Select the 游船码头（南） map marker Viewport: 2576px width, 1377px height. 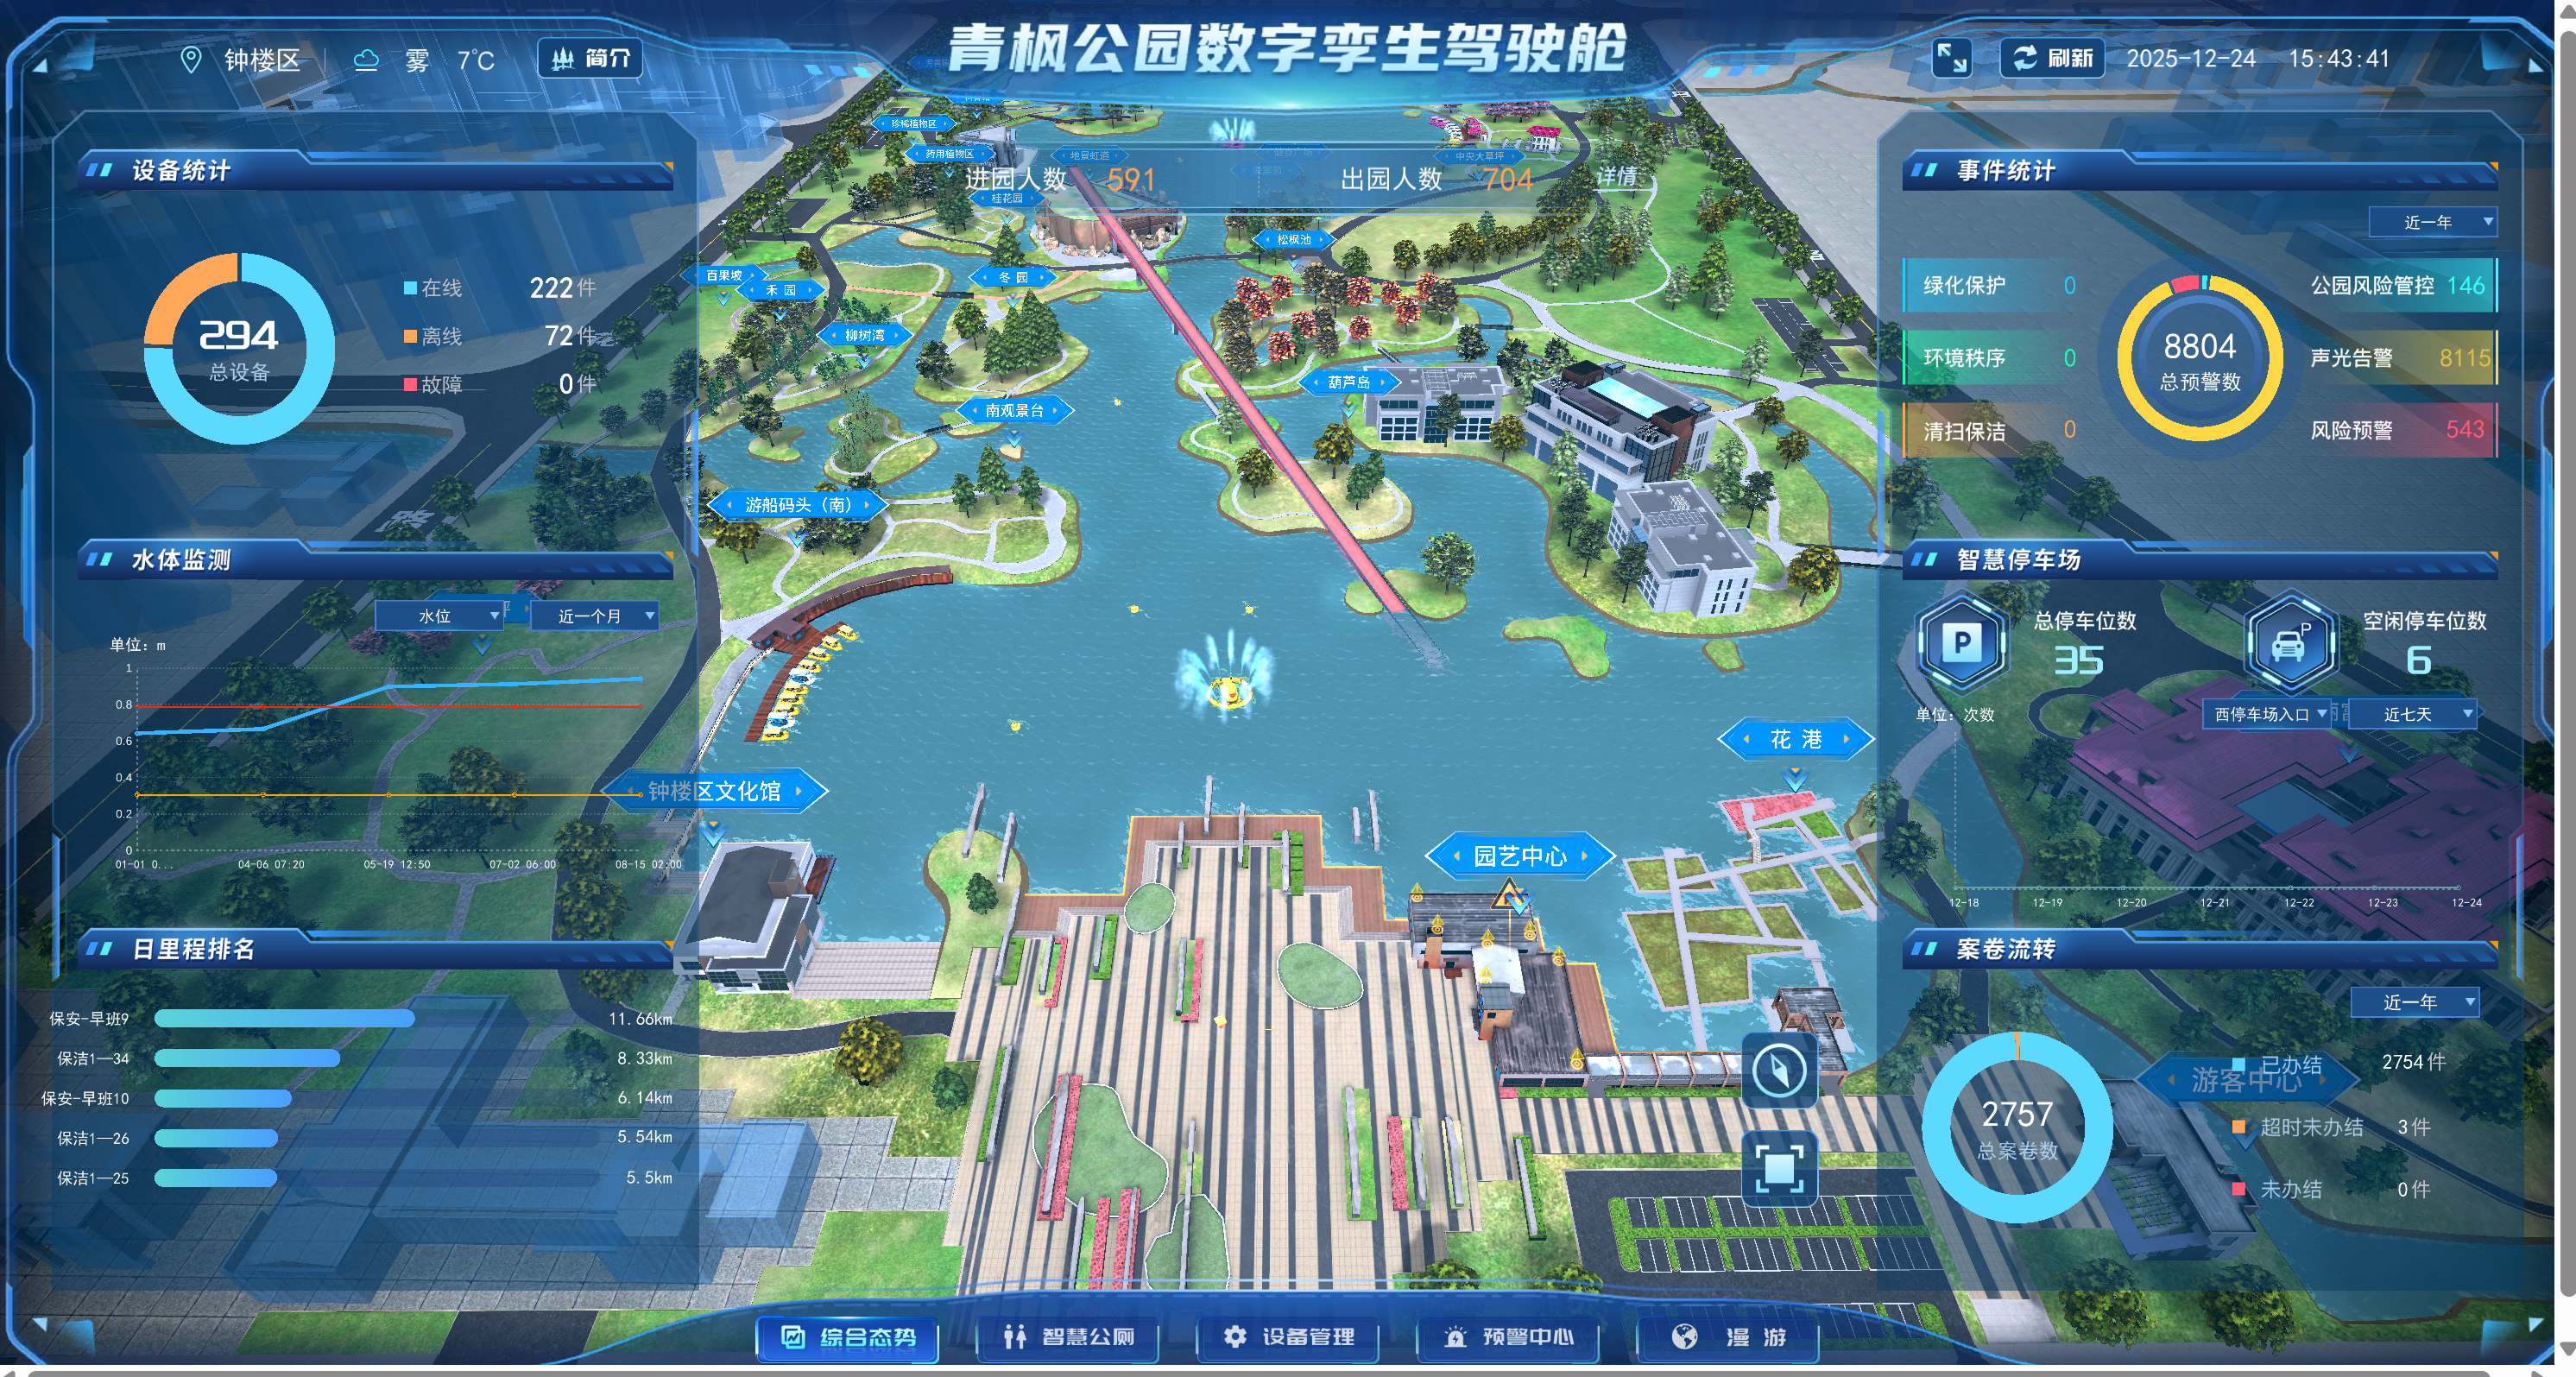[797, 505]
